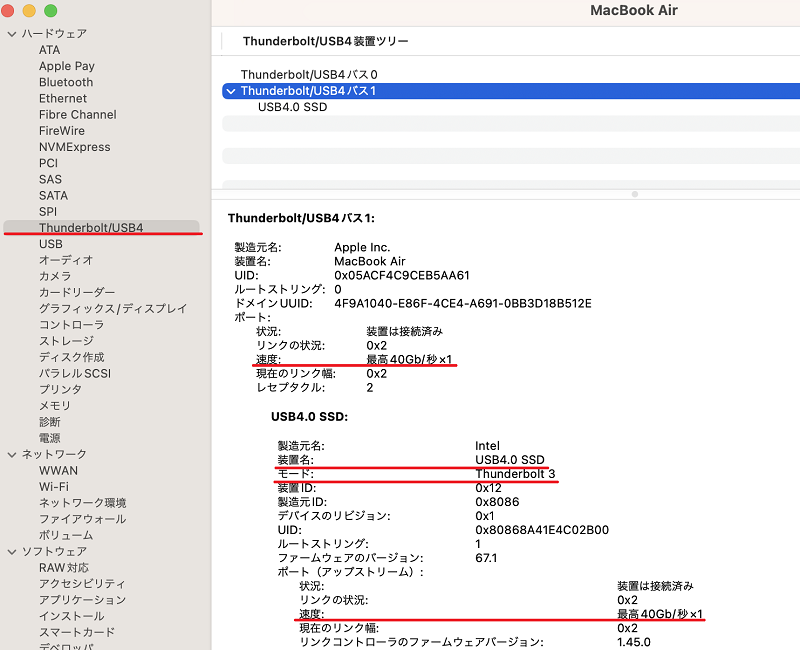Select アクセシビリティ in the sidebar
The height and width of the screenshot is (650, 800).
(x=82, y=584)
